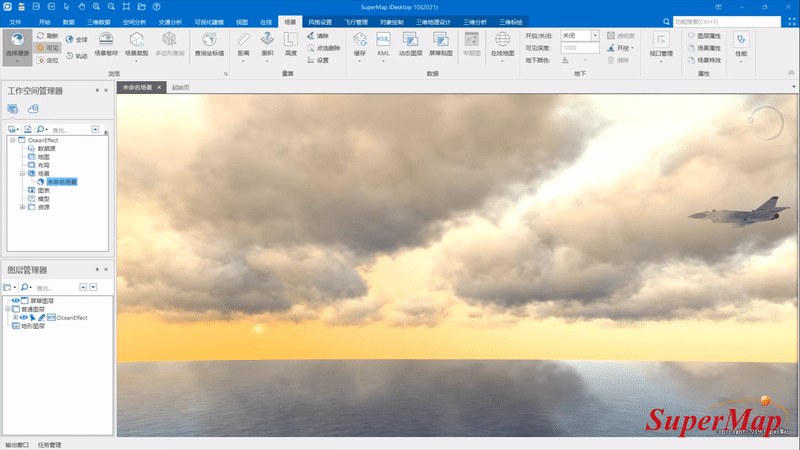Open the 在线地图 online map globe
Screen dimensions: 800x450
pos(503,44)
